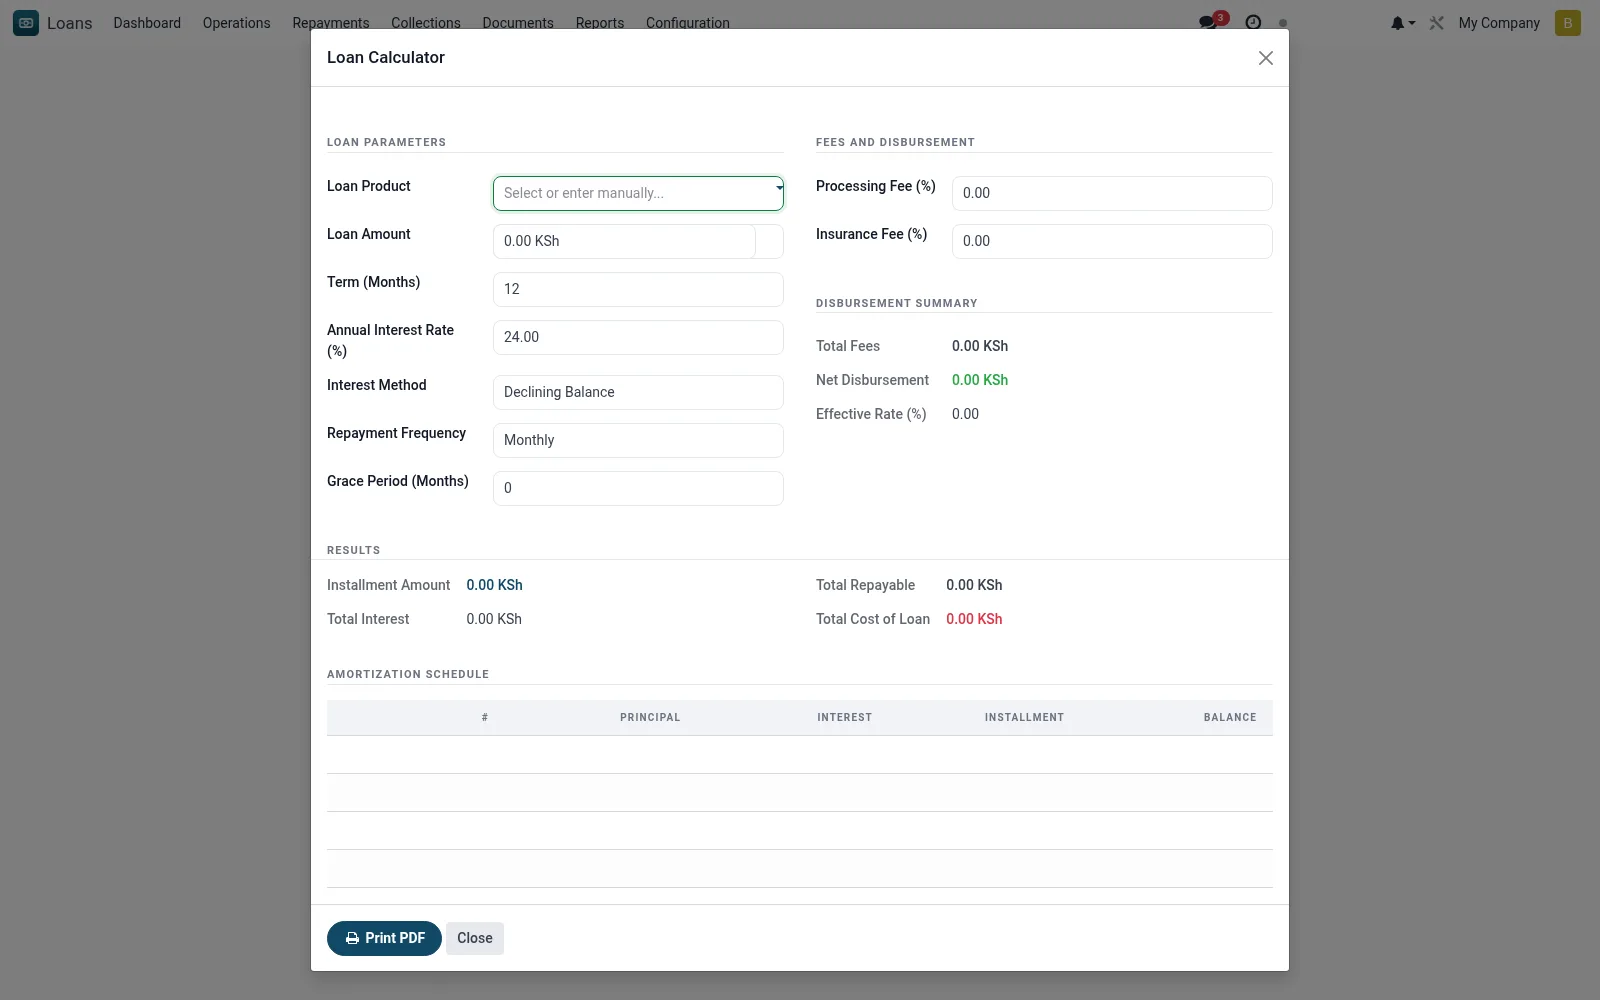
Task: Open the Dashboard menu
Action: tap(147, 22)
